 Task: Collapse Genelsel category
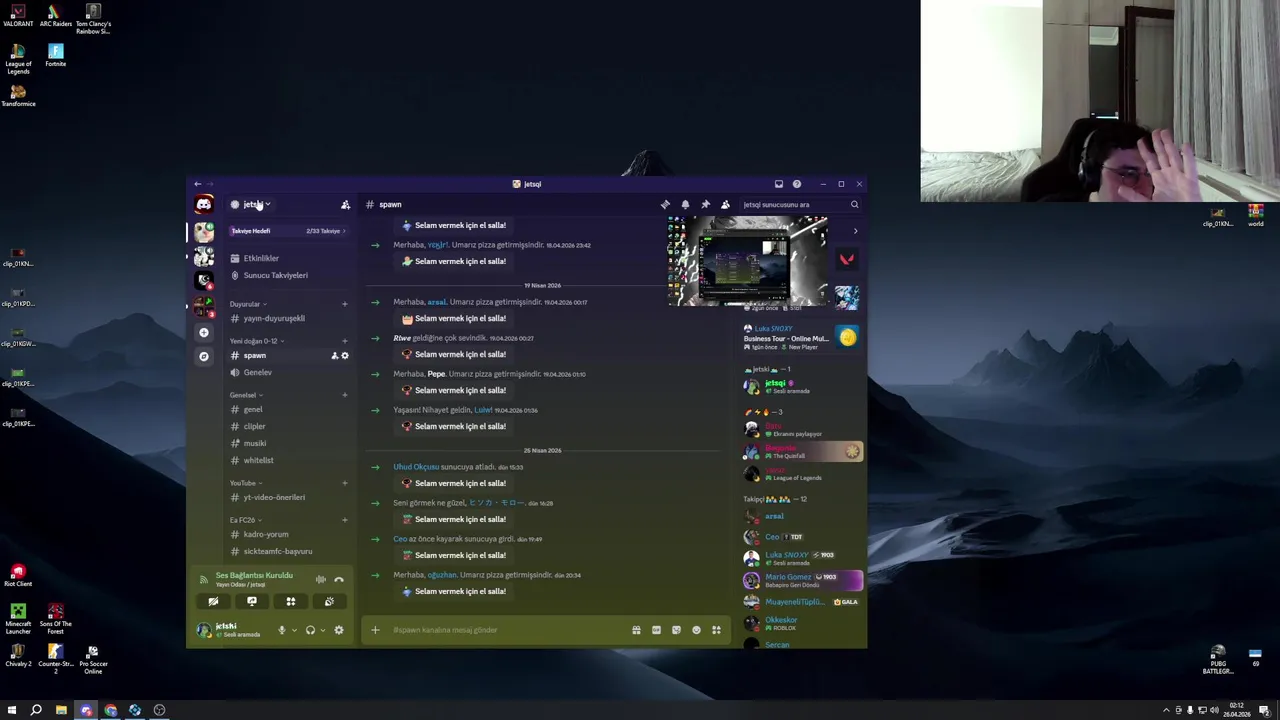(247, 395)
